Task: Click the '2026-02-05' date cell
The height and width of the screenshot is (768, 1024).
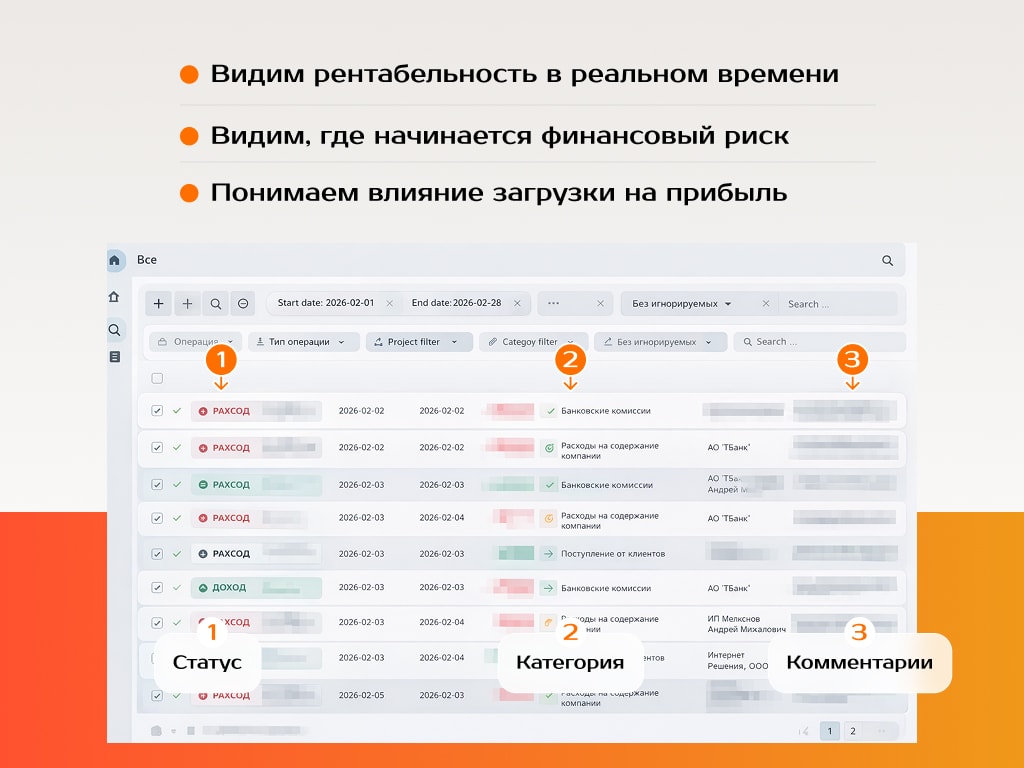Action: pyautogui.click(x=361, y=696)
